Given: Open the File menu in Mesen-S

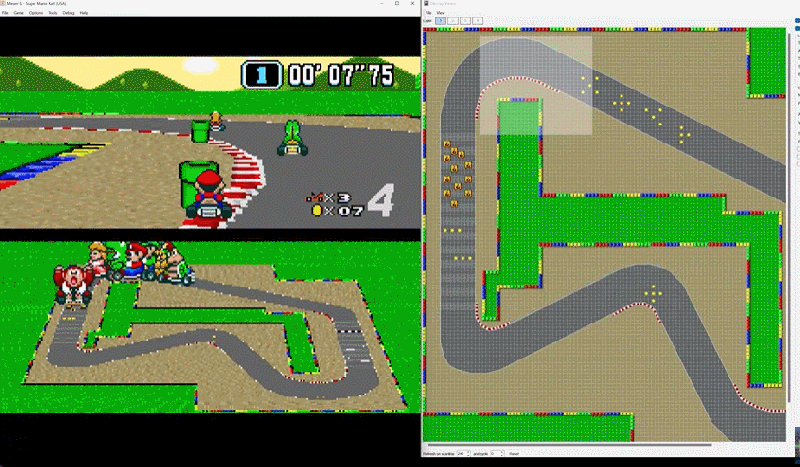Looking at the screenshot, I should pos(5,13).
